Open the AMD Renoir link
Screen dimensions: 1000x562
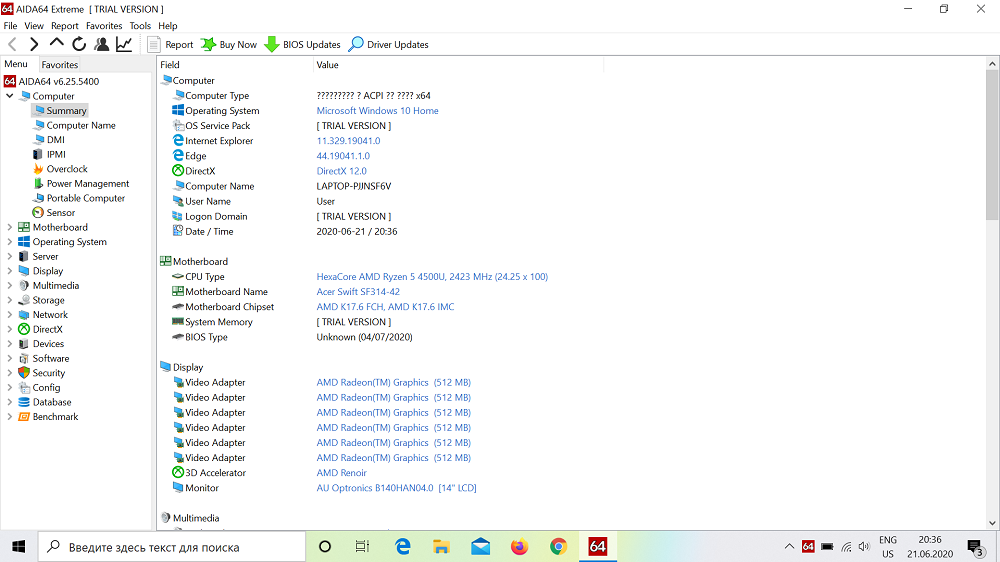tap(342, 473)
